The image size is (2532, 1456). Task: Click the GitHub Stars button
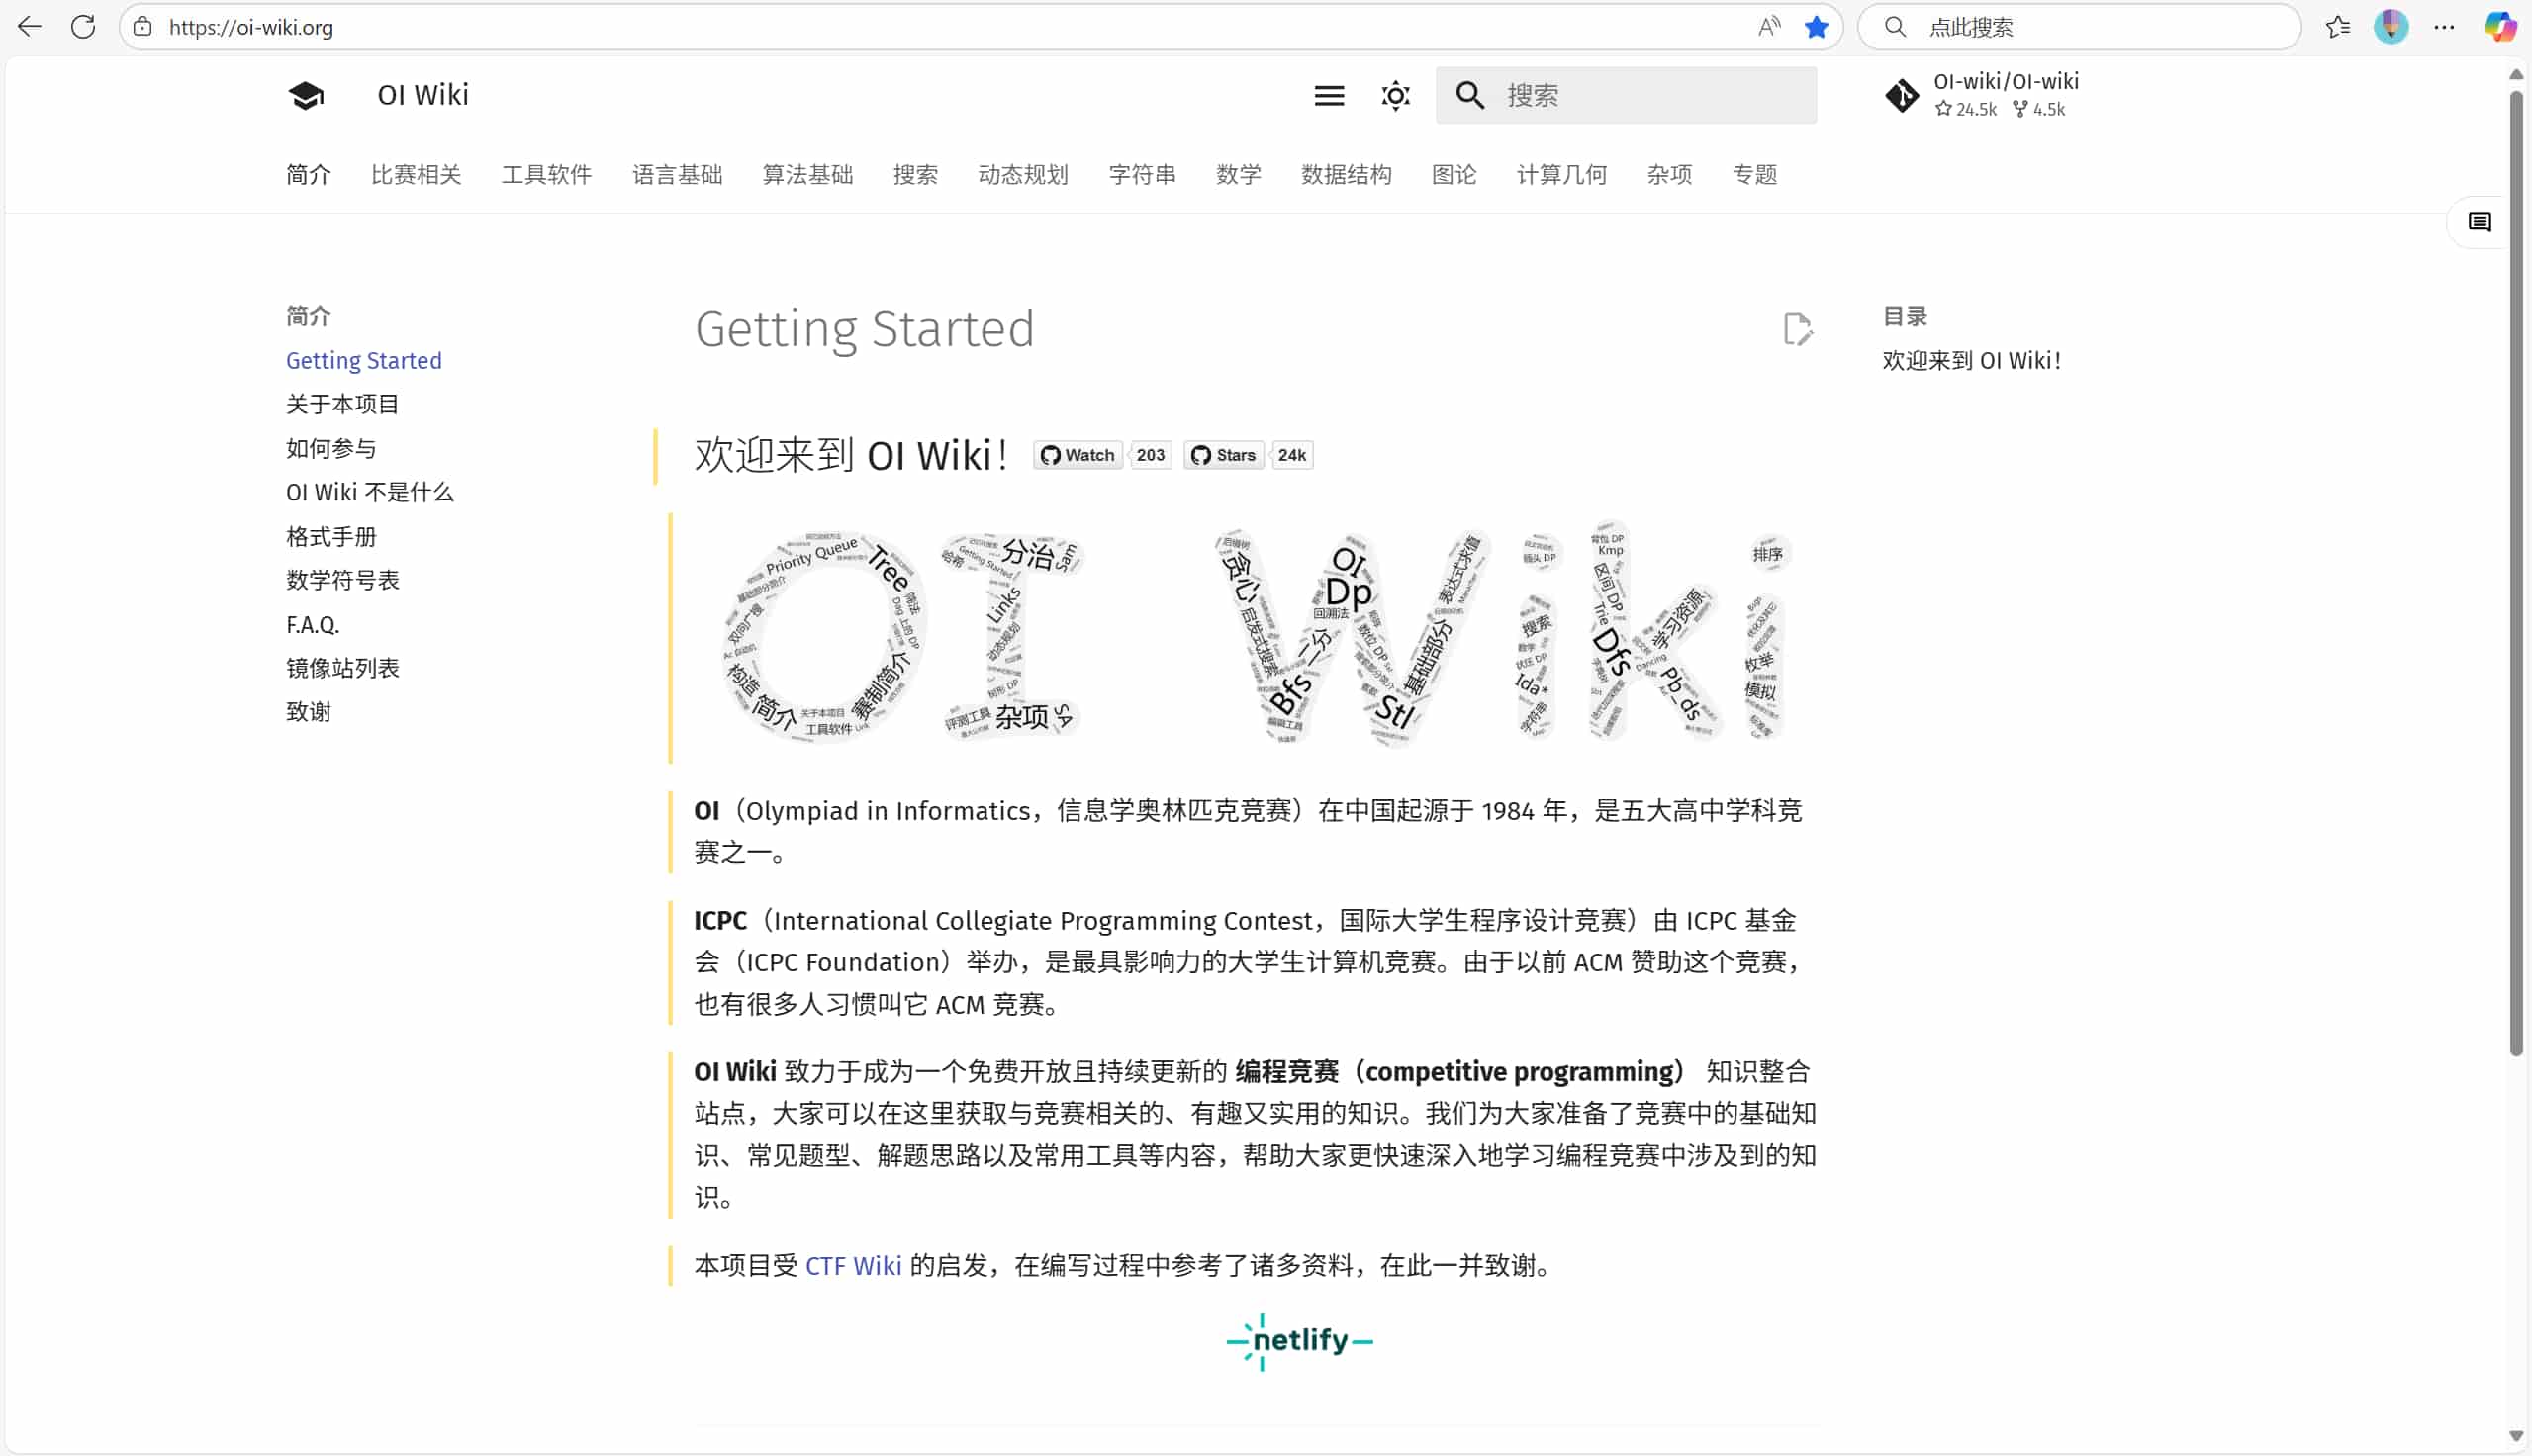point(1223,455)
